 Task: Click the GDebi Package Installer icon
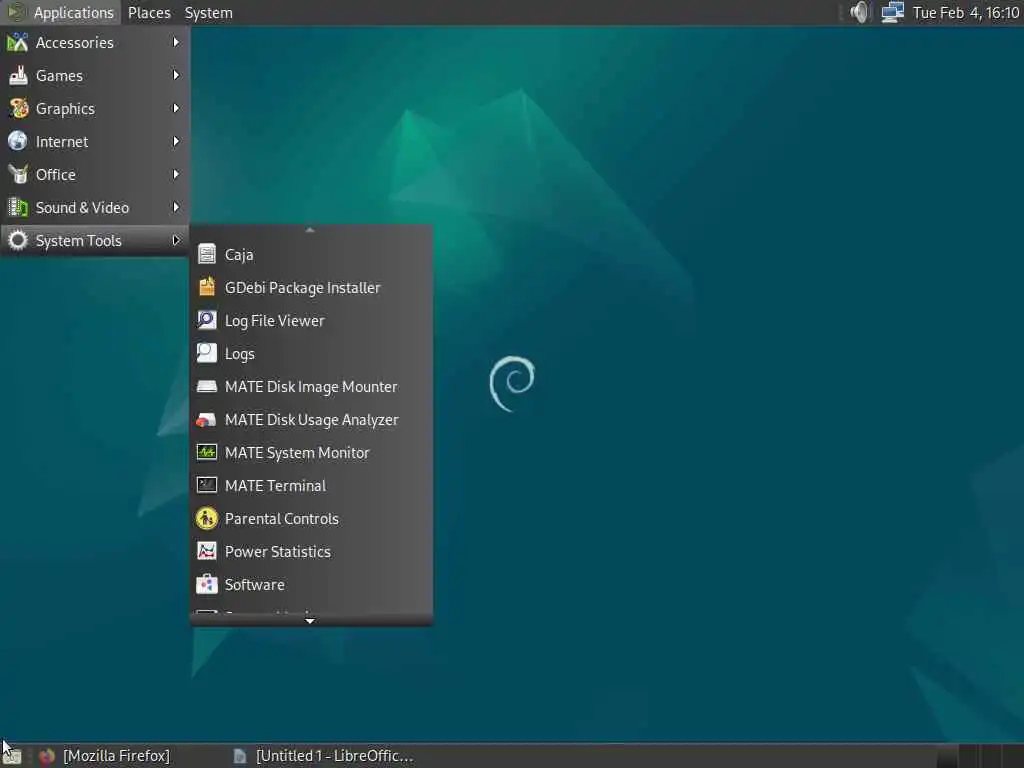pos(207,287)
